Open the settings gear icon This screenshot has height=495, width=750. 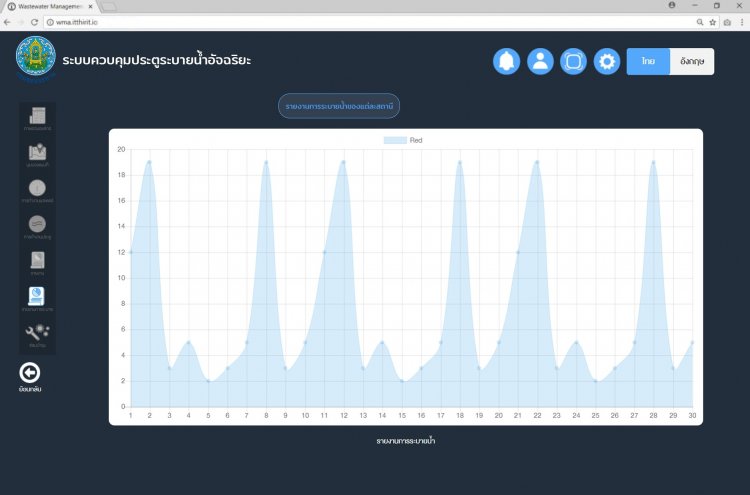point(607,61)
